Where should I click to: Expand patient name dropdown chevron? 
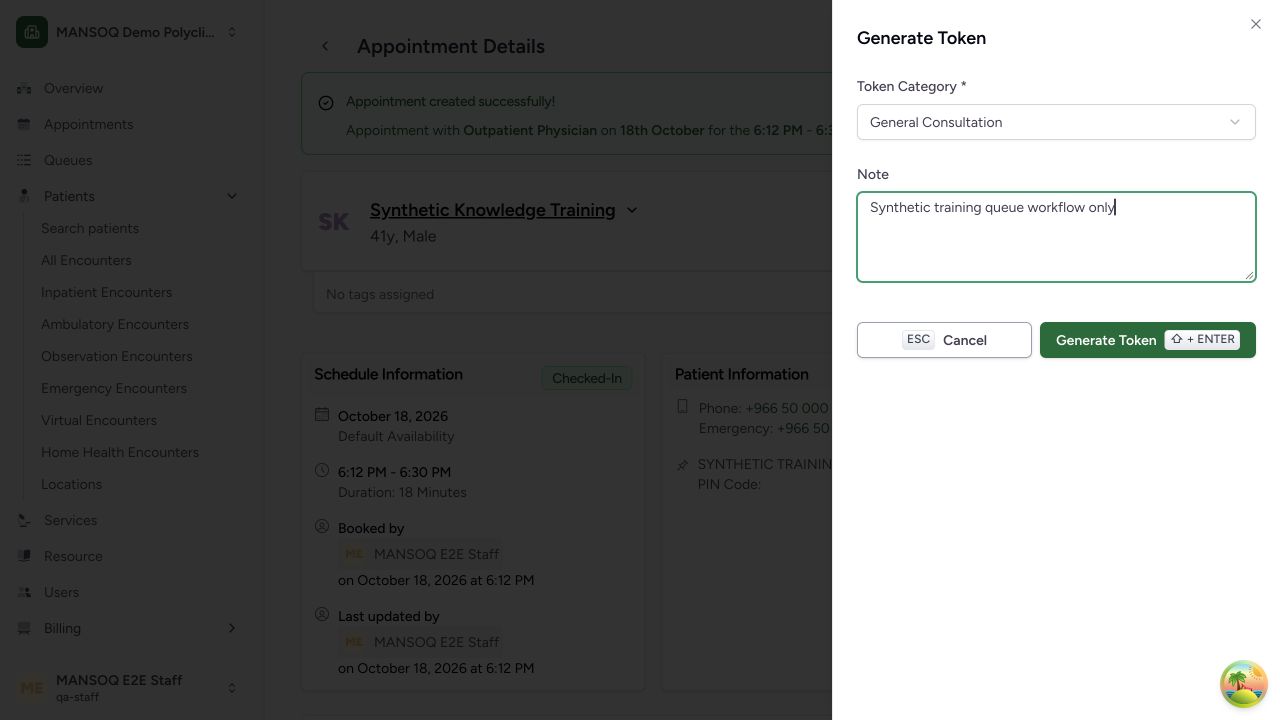(632, 210)
